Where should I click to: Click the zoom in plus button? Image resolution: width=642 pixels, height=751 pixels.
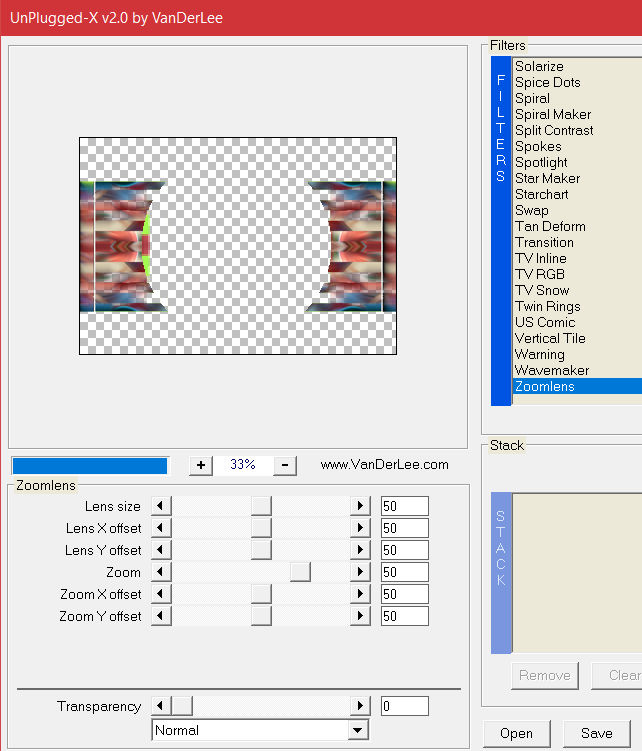point(201,465)
